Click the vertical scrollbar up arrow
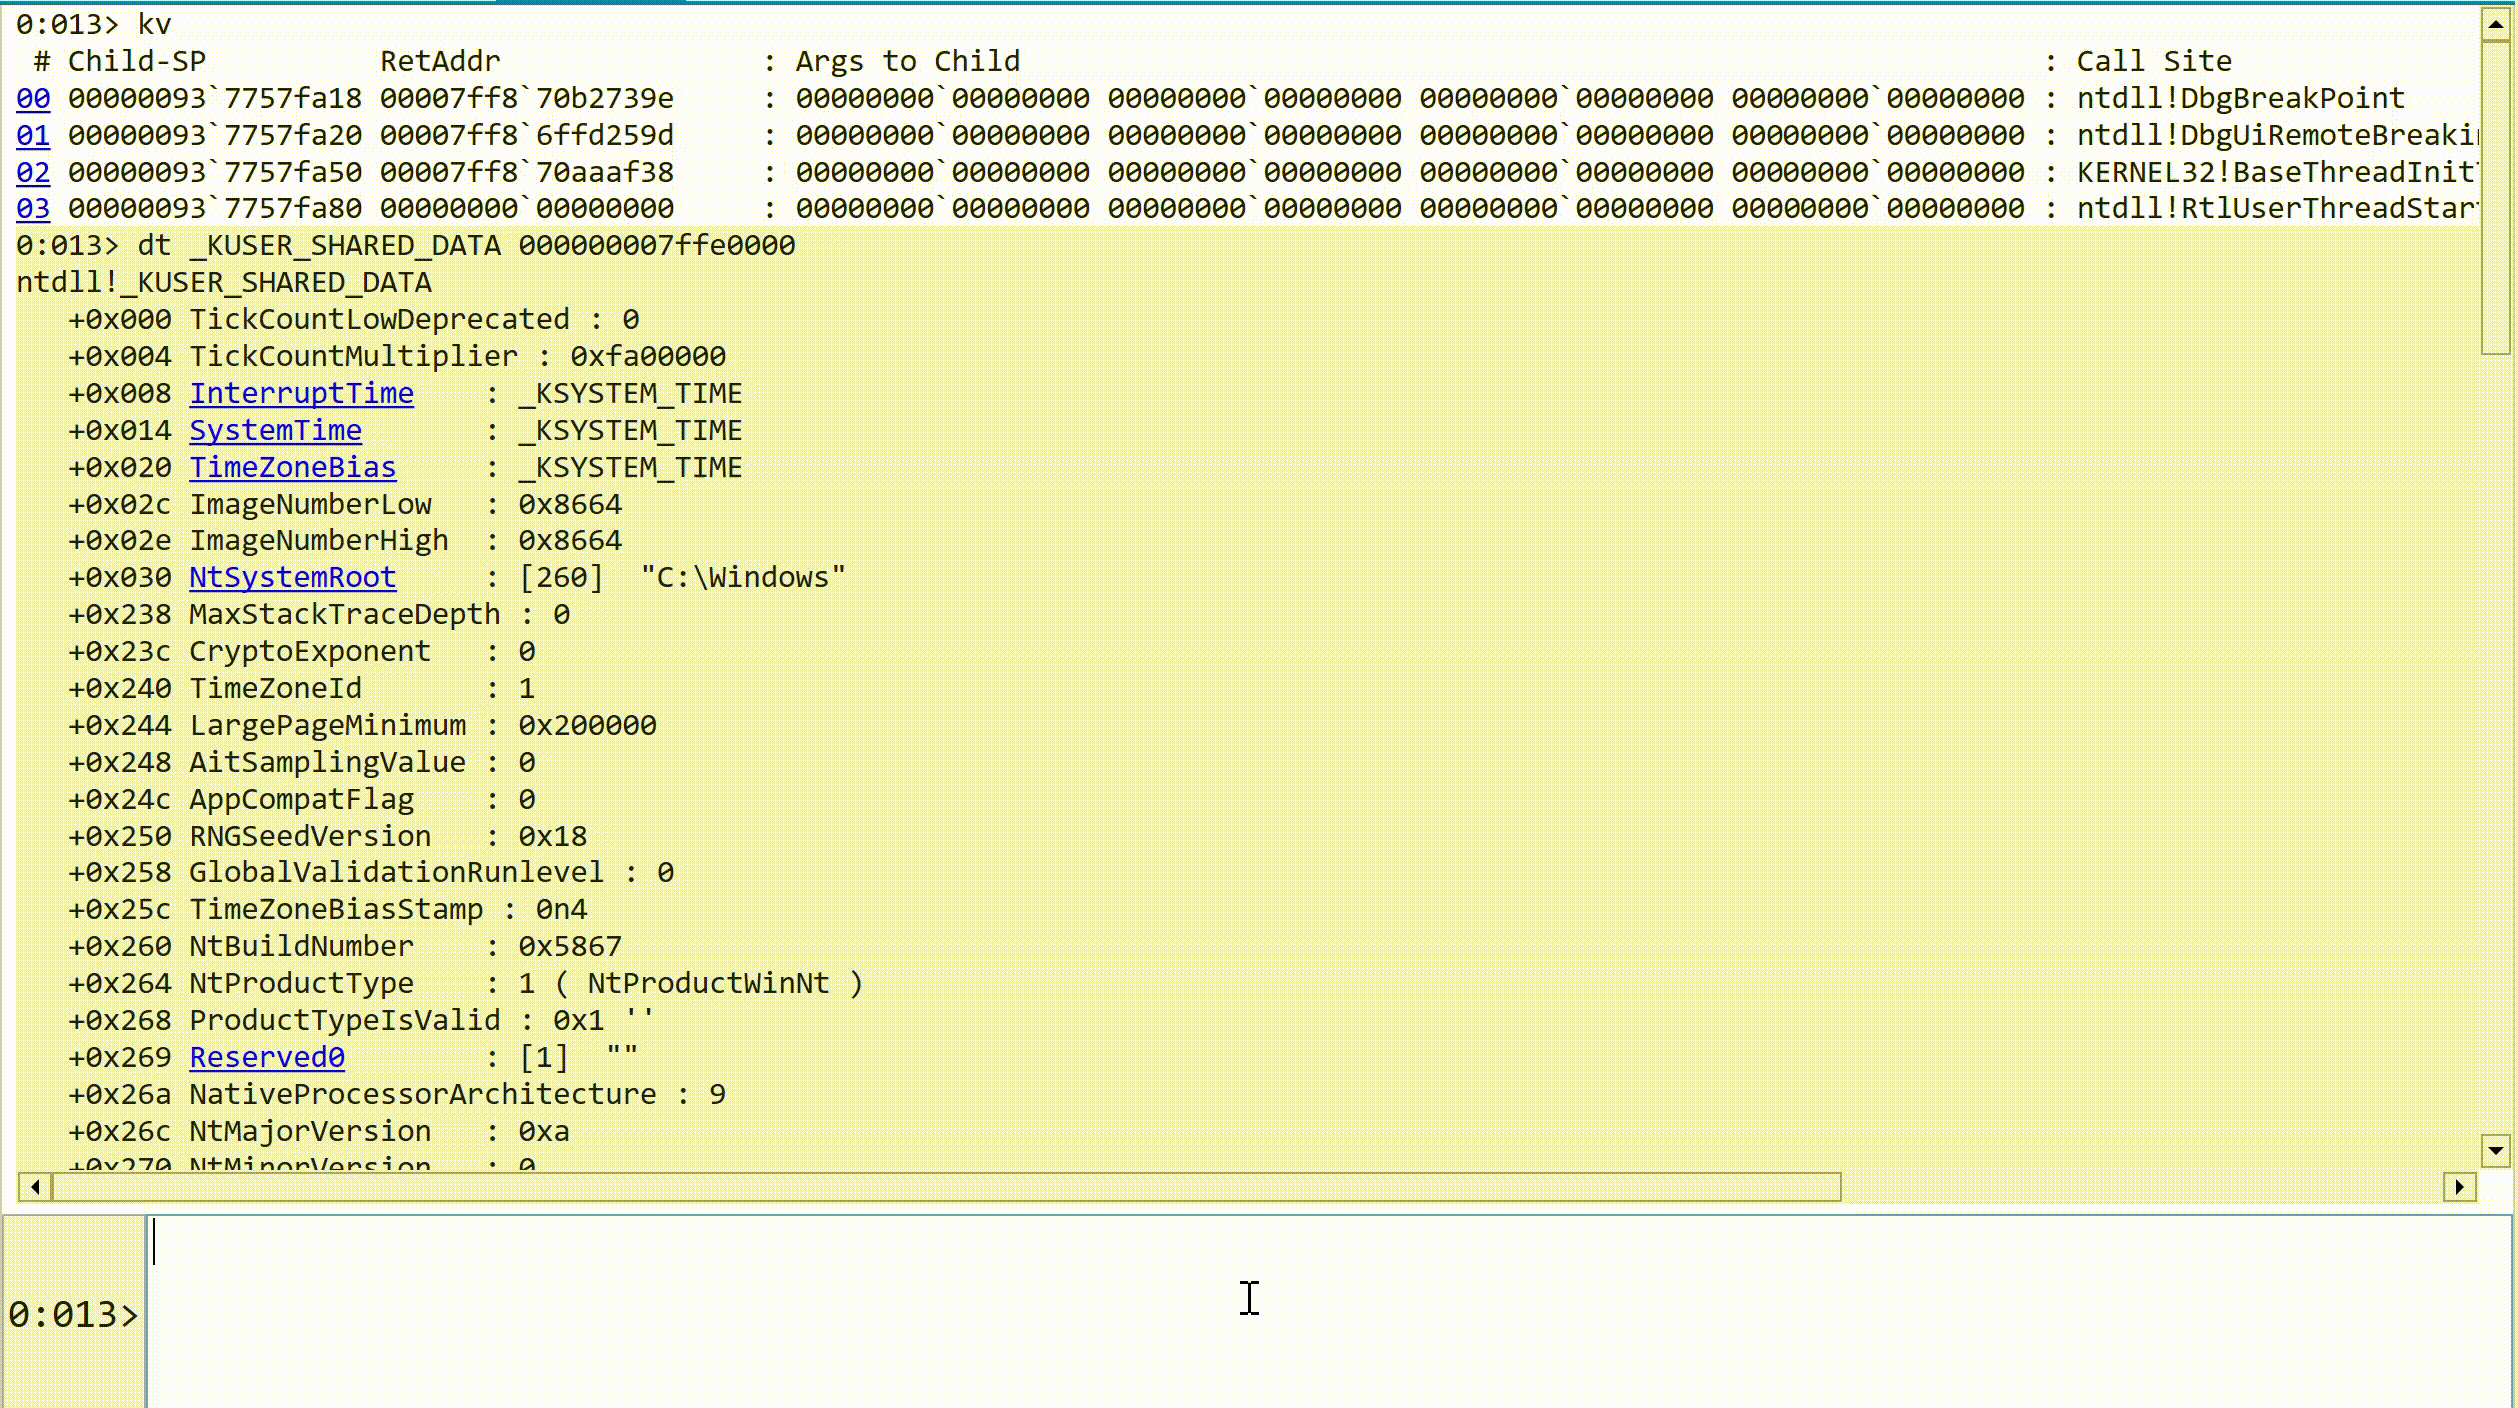Screen dimensions: 2518x1408 [2496, 24]
